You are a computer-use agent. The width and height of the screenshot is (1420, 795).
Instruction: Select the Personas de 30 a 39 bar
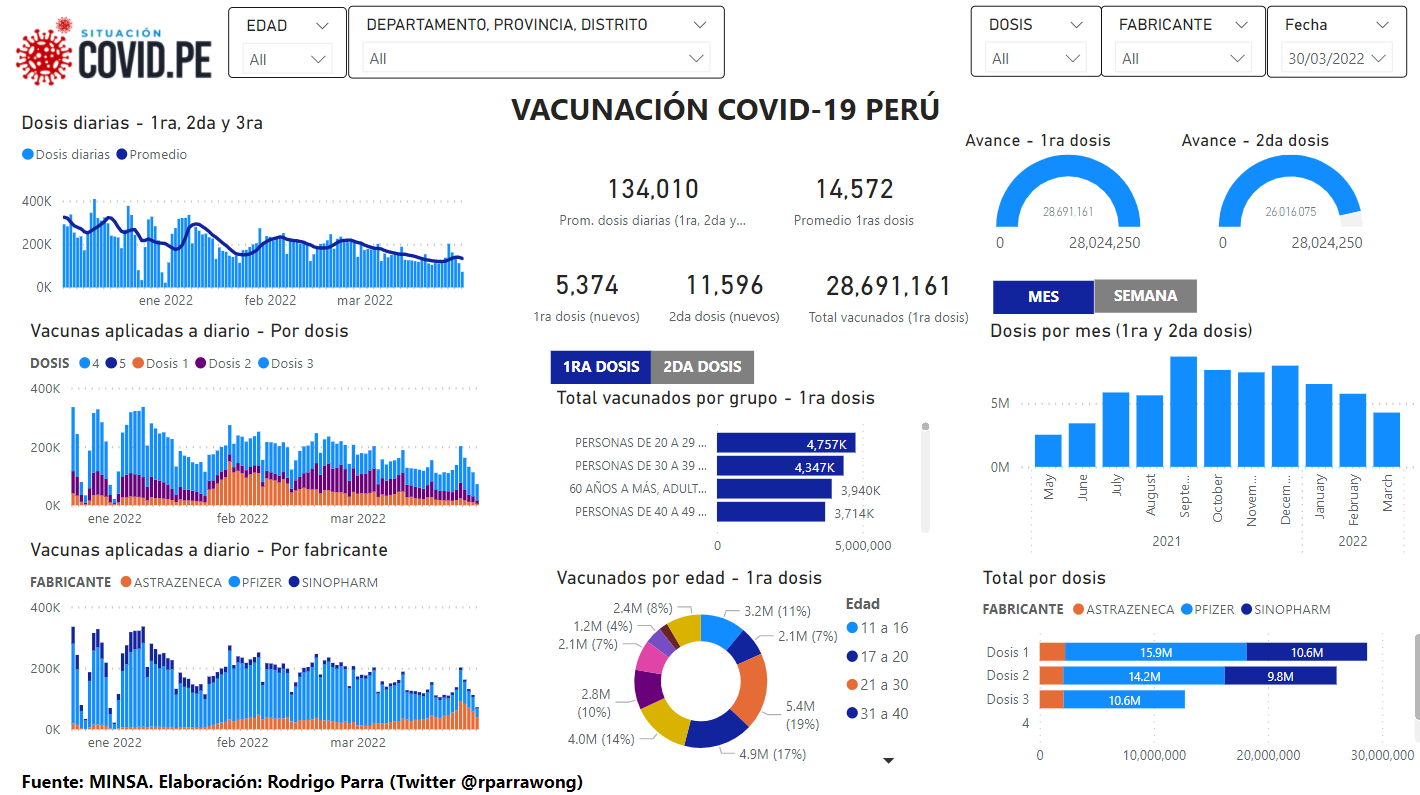click(780, 466)
